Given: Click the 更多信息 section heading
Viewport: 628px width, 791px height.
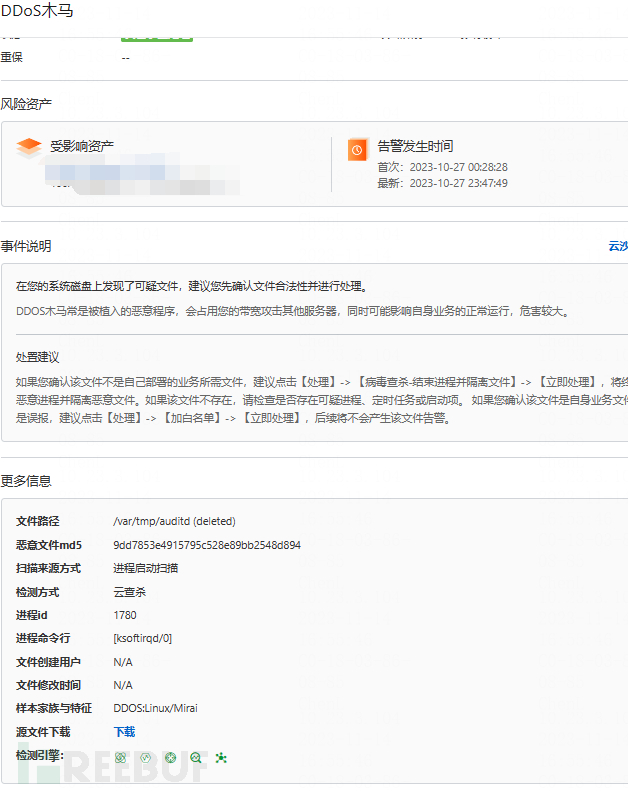Looking at the screenshot, I should pyautogui.click(x=26, y=481).
